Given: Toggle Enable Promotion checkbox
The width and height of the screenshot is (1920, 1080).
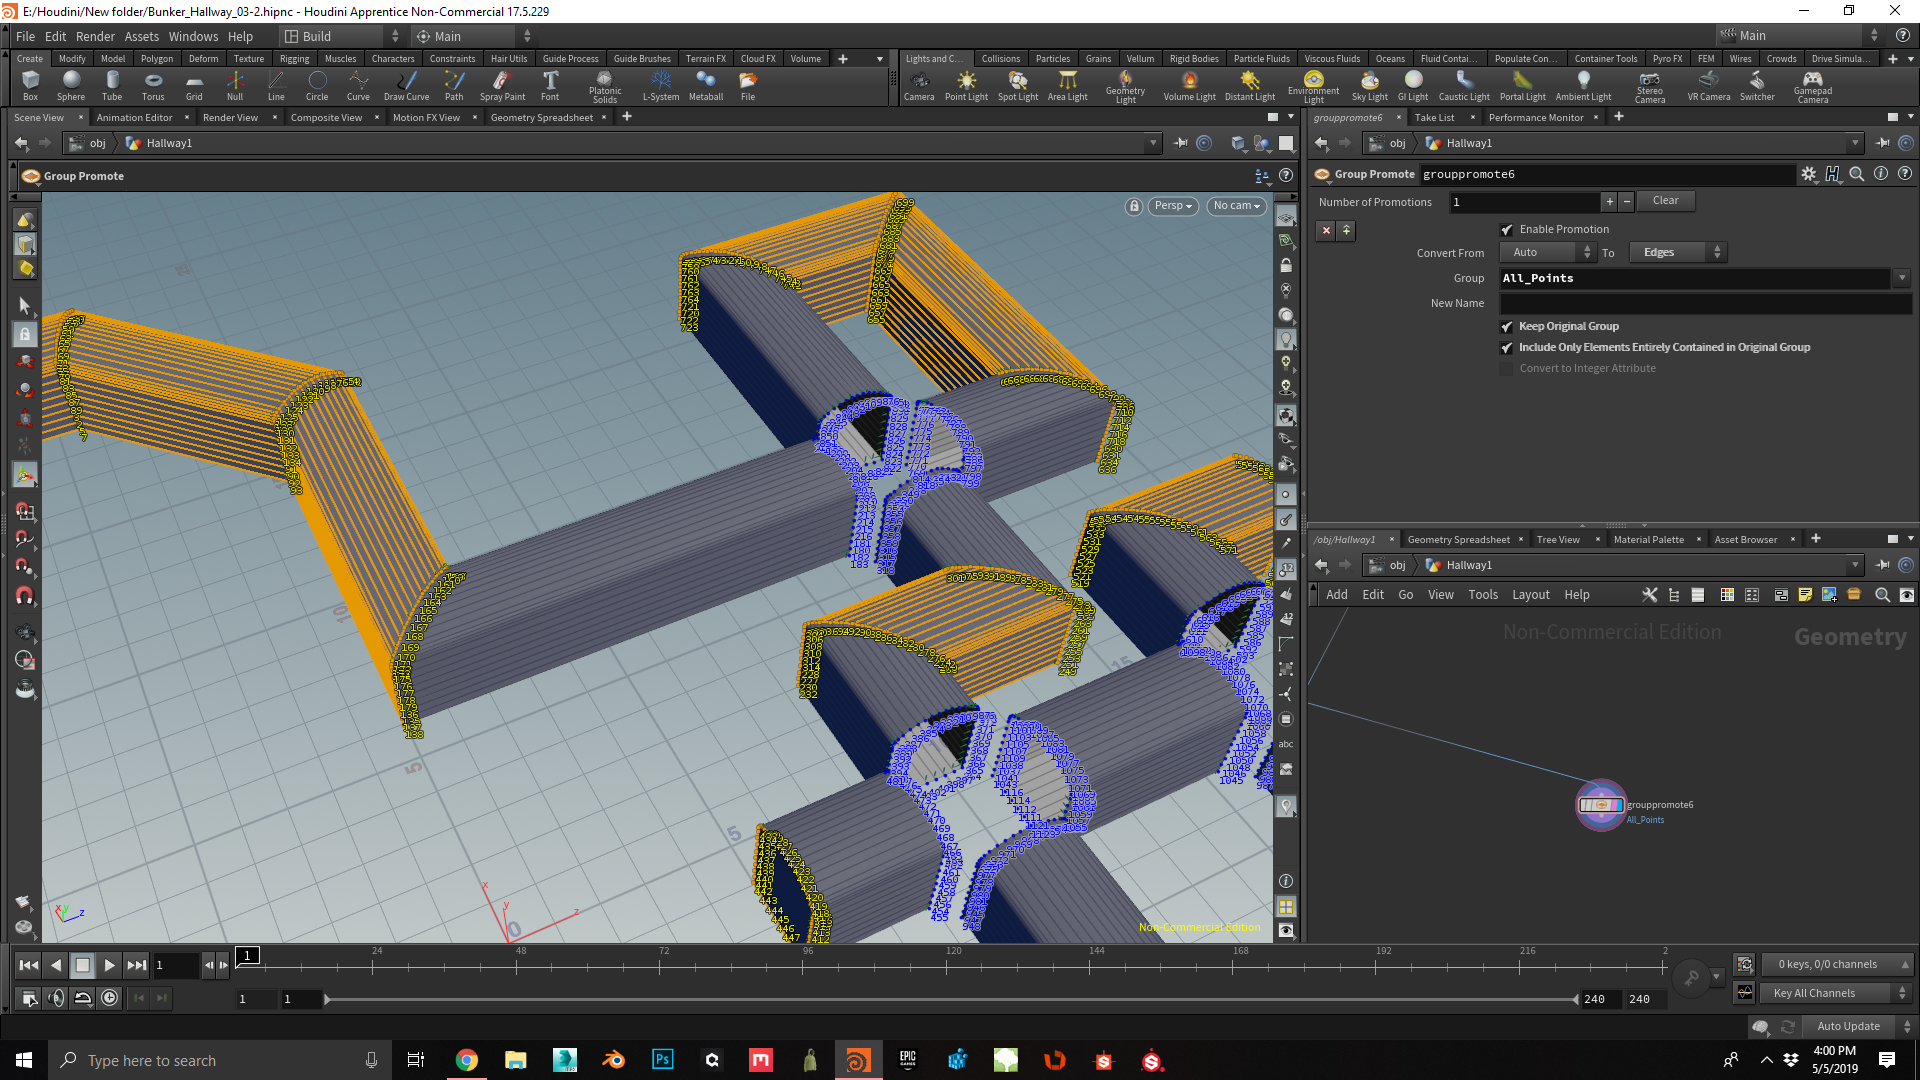Looking at the screenshot, I should (1507, 230).
